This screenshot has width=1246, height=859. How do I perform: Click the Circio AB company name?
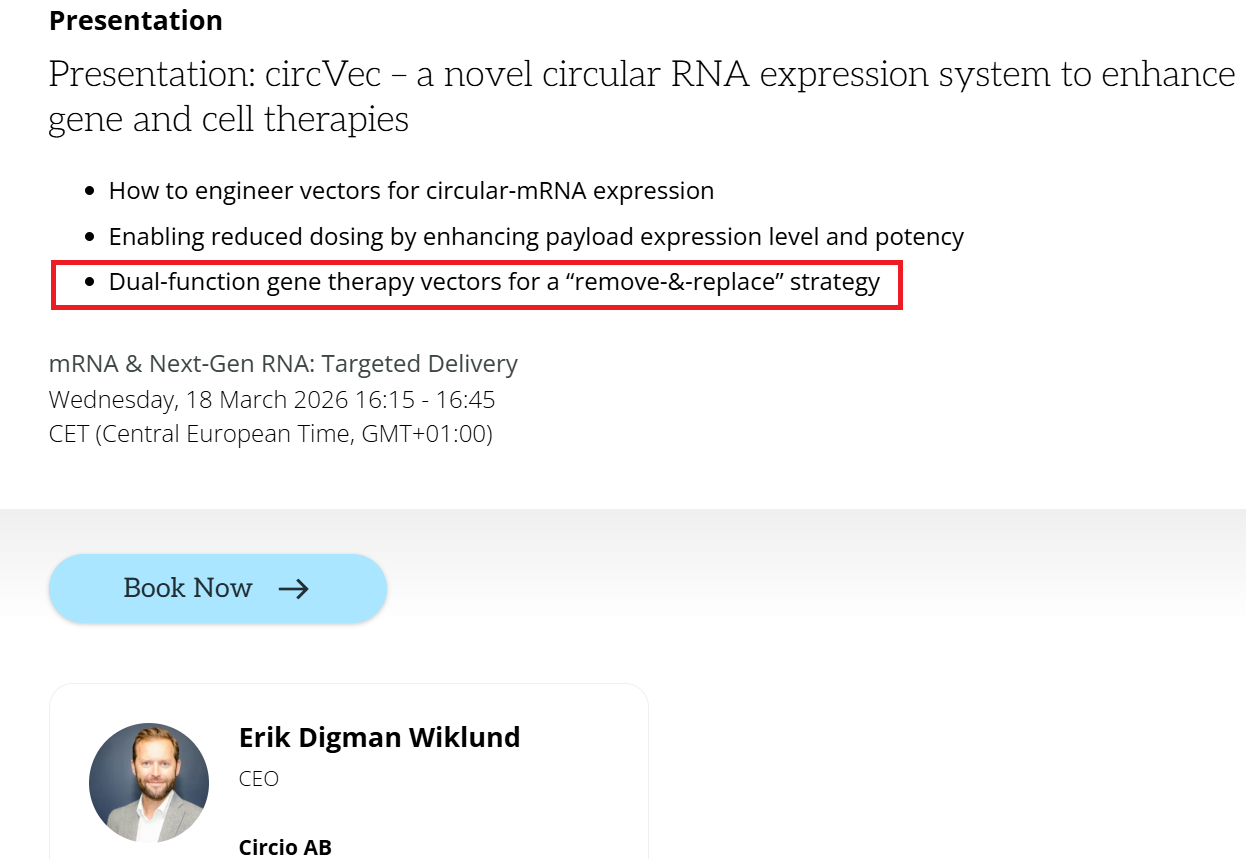coord(285,847)
